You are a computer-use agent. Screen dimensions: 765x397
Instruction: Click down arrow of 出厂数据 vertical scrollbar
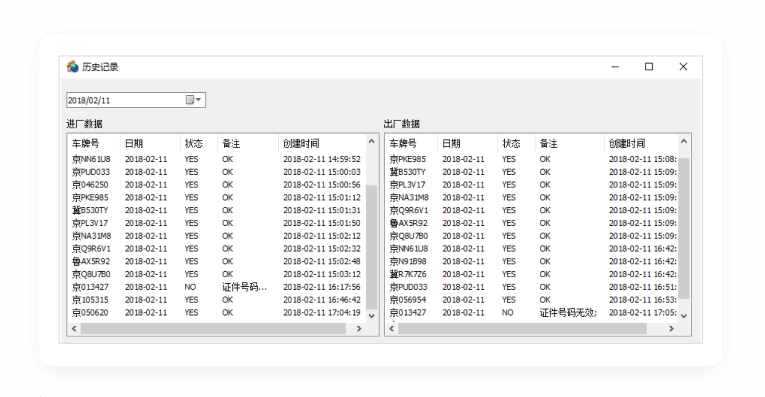(684, 316)
